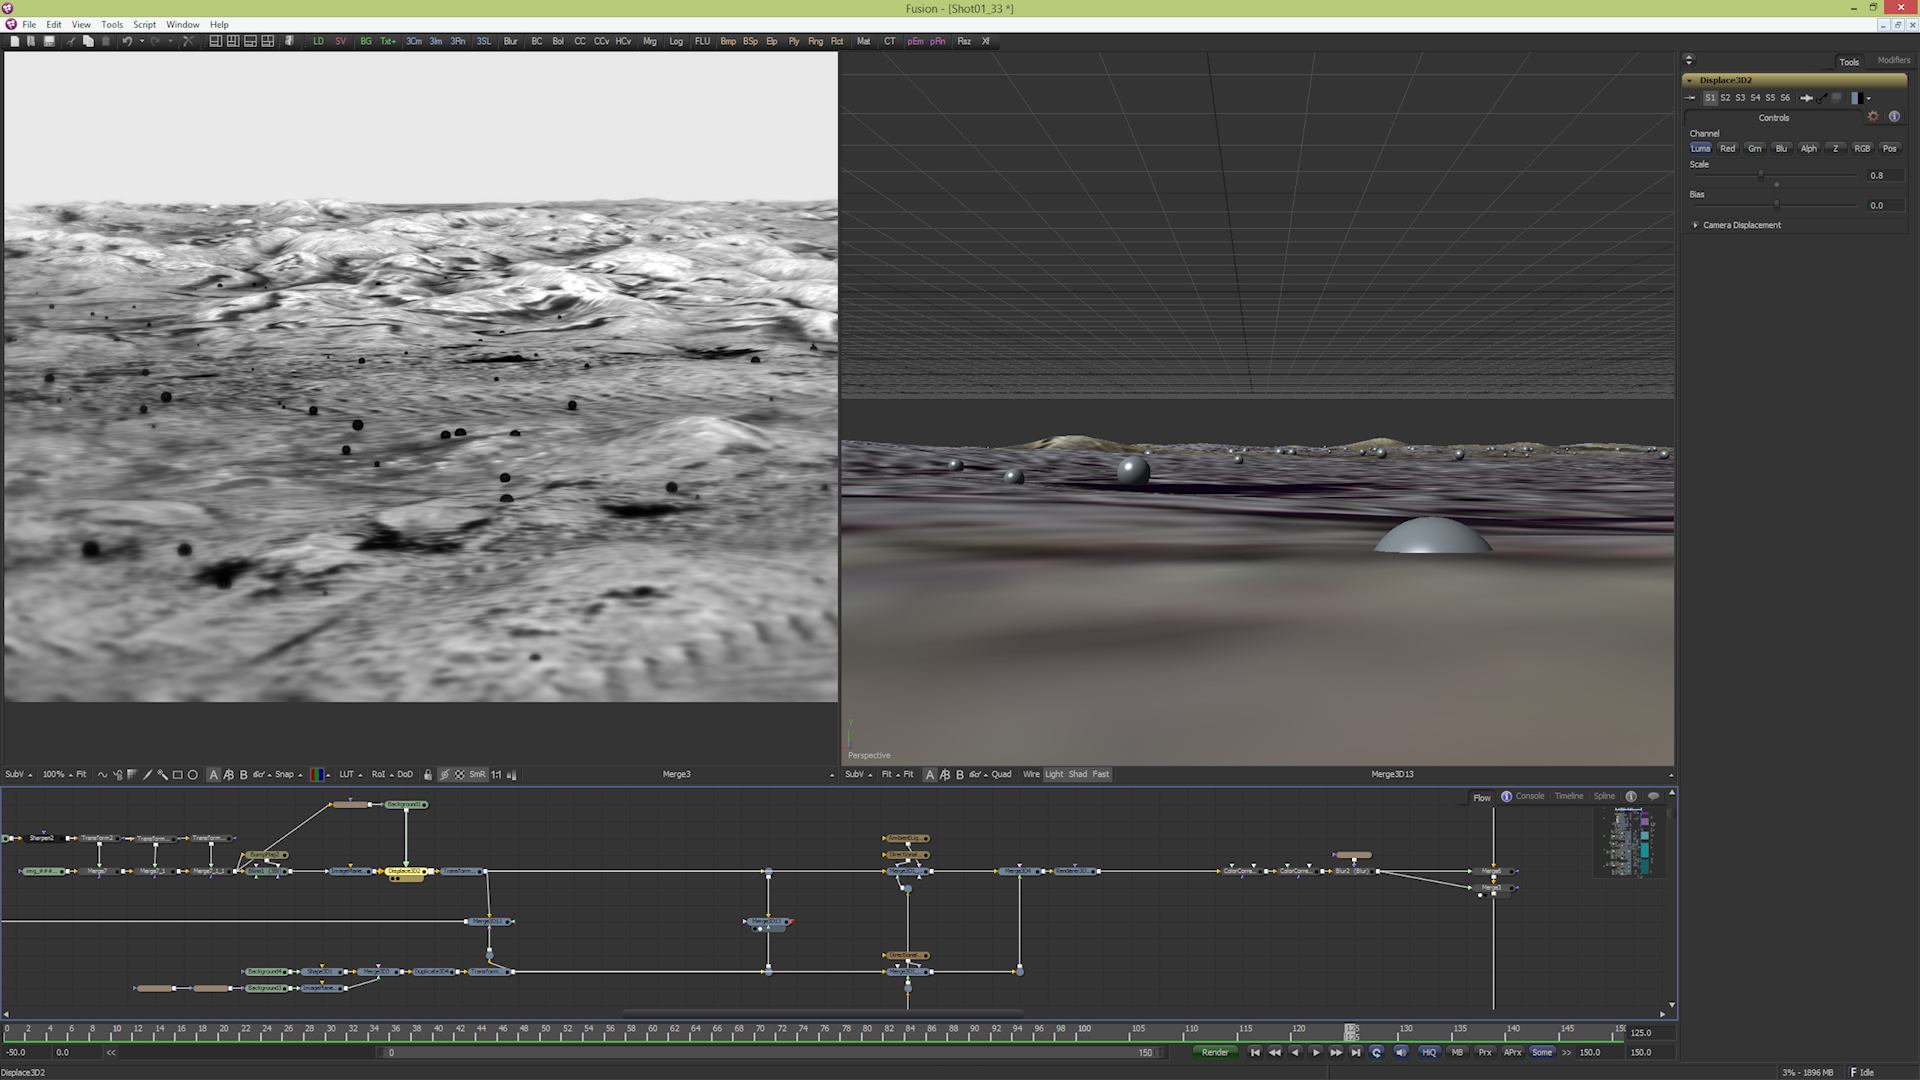Image resolution: width=1920 pixels, height=1080 pixels.
Task: Add a 3Im image plane 3D tool
Action: click(436, 41)
